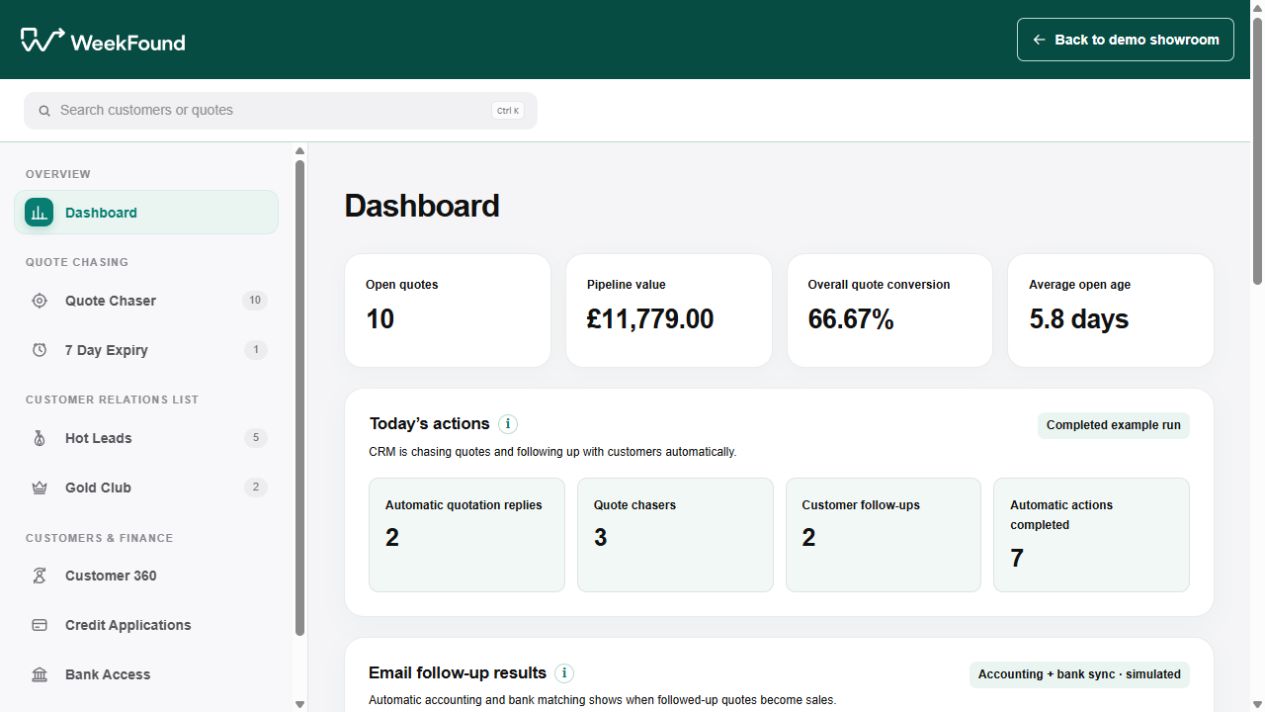Go to 7 Day Expiry page

(146, 350)
